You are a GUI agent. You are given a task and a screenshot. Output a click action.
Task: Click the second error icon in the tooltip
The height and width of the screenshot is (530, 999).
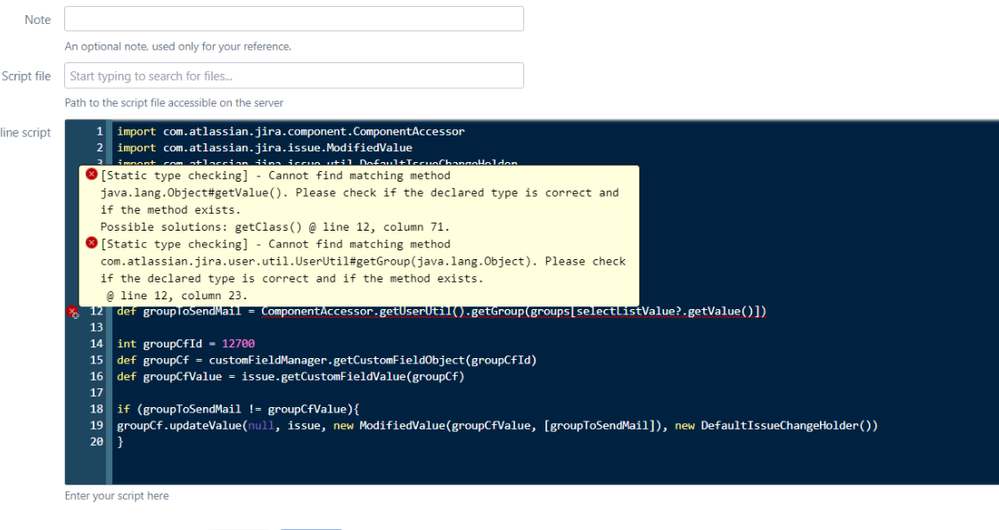pyautogui.click(x=91, y=243)
